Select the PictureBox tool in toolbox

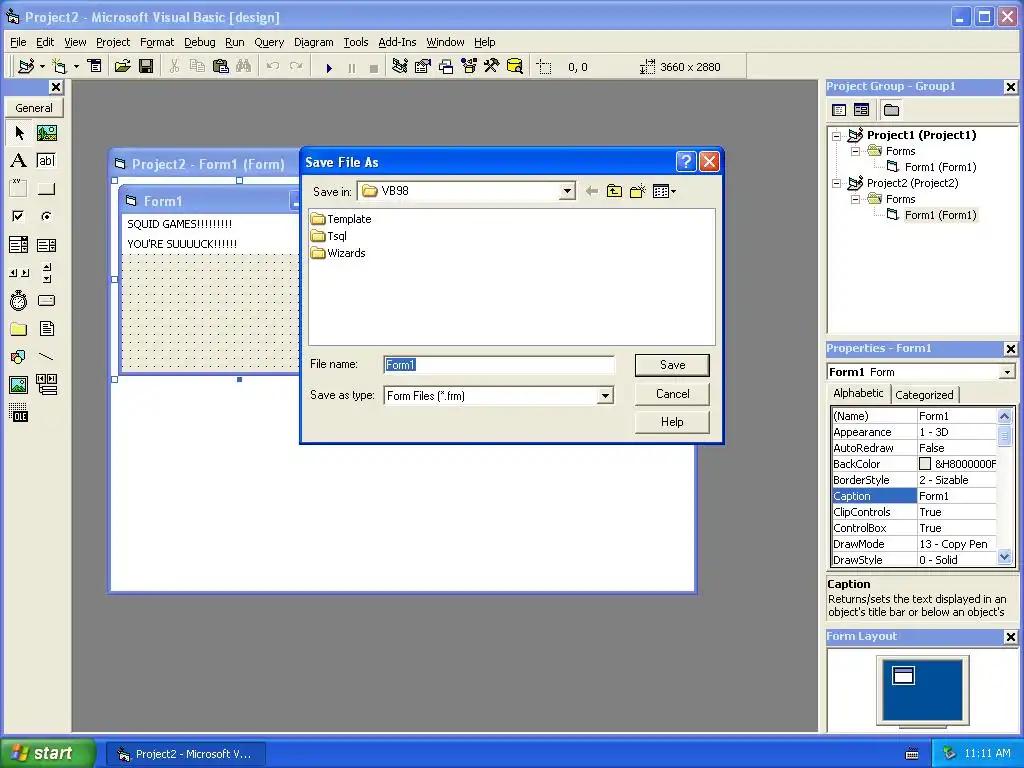[46, 133]
